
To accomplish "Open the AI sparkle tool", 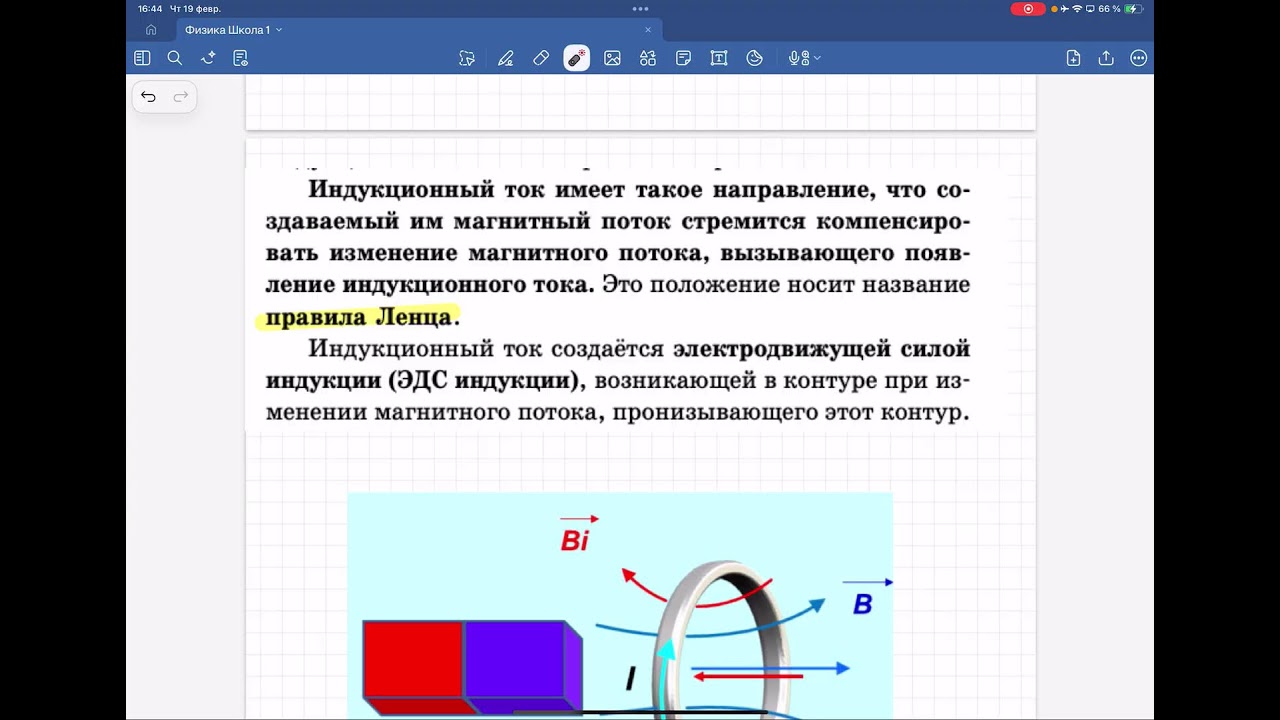I will tap(208, 58).
